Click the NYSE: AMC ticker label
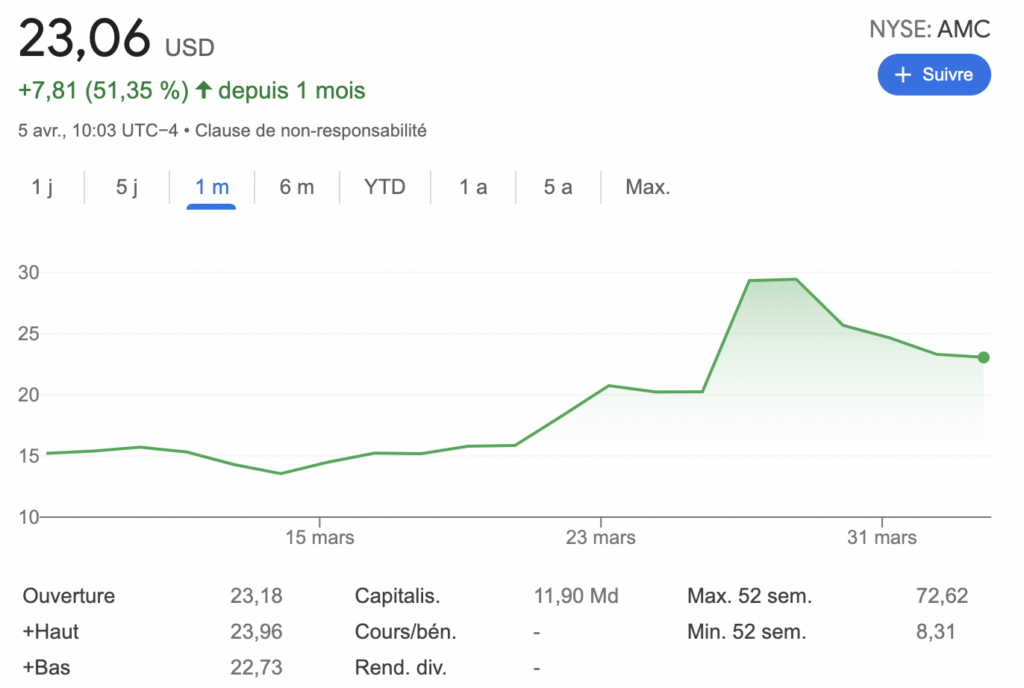This screenshot has width=1024, height=688. coord(930,30)
